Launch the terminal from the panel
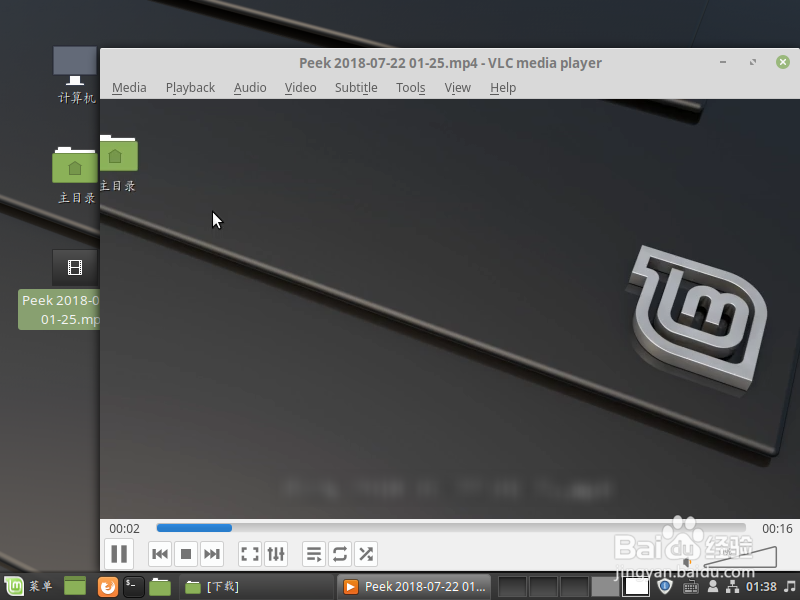Viewport: 800px width, 600px height. pos(133,587)
